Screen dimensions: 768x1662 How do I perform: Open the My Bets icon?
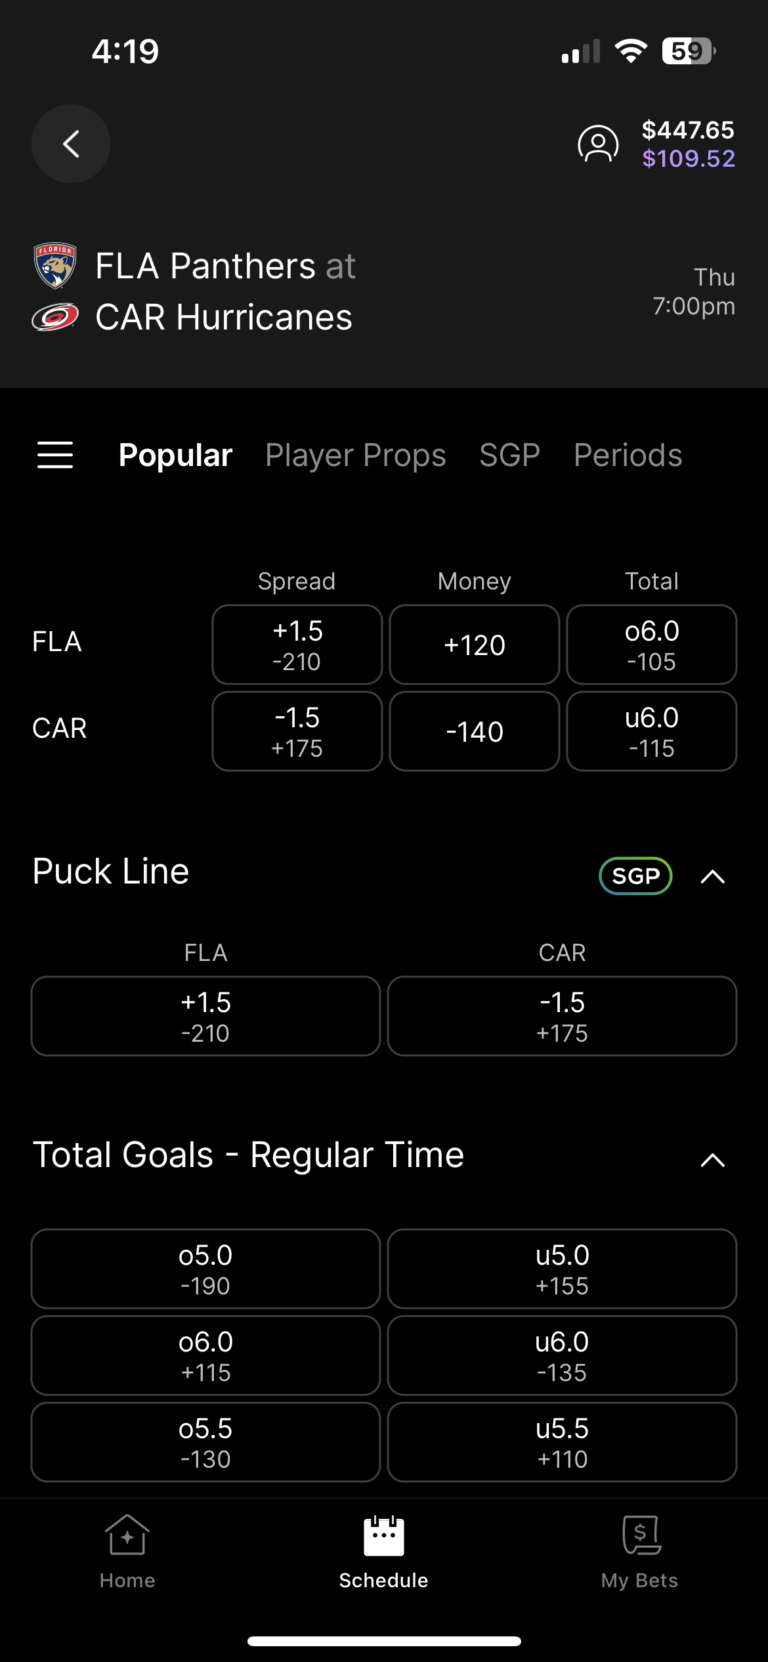640,1536
